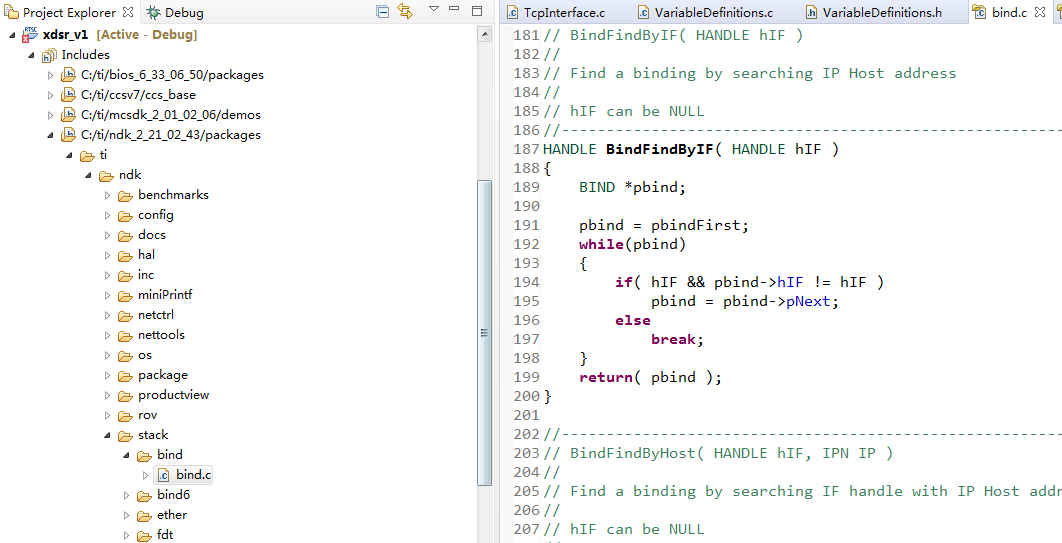Click the Includes node icon
This screenshot has height=543, width=1062.
click(x=49, y=55)
